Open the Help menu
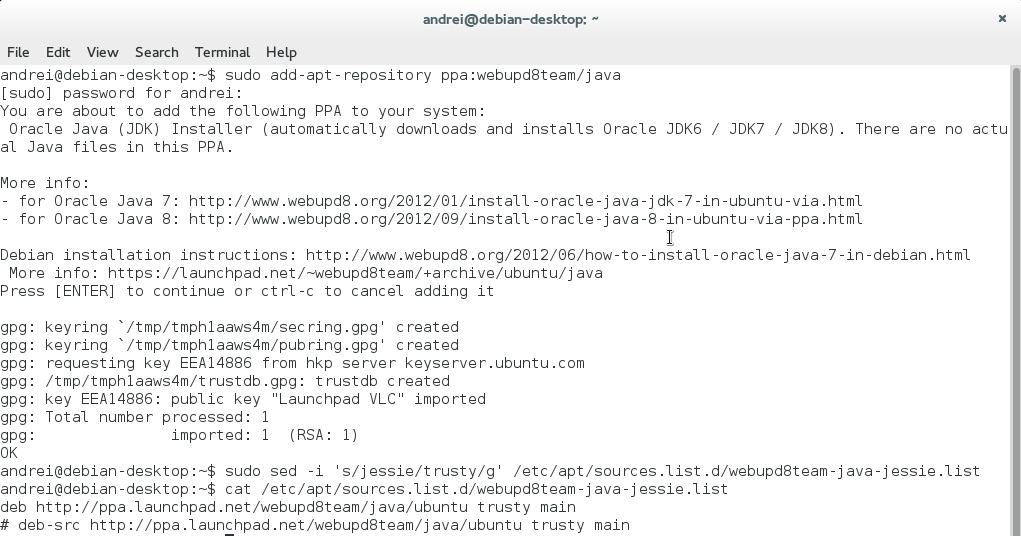 [x=281, y=52]
